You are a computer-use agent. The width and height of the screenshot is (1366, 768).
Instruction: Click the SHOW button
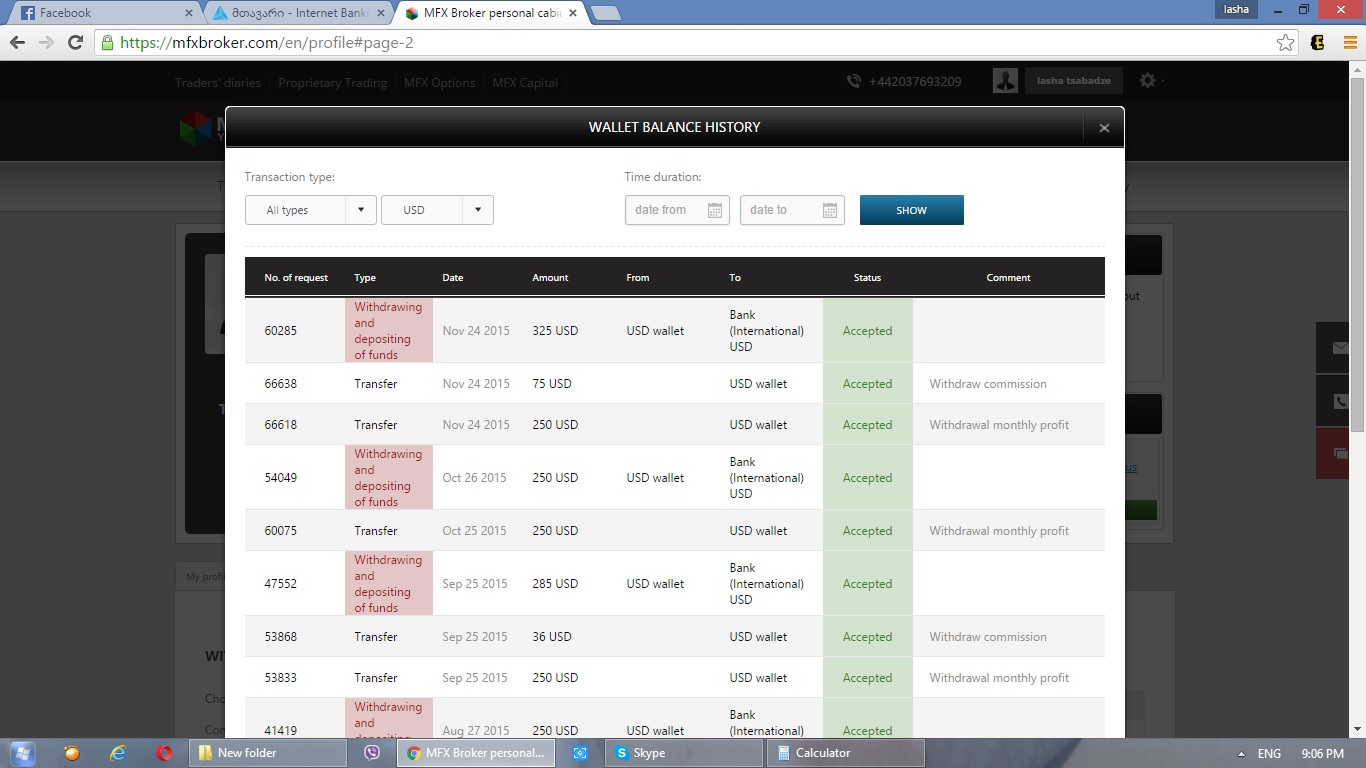point(912,210)
